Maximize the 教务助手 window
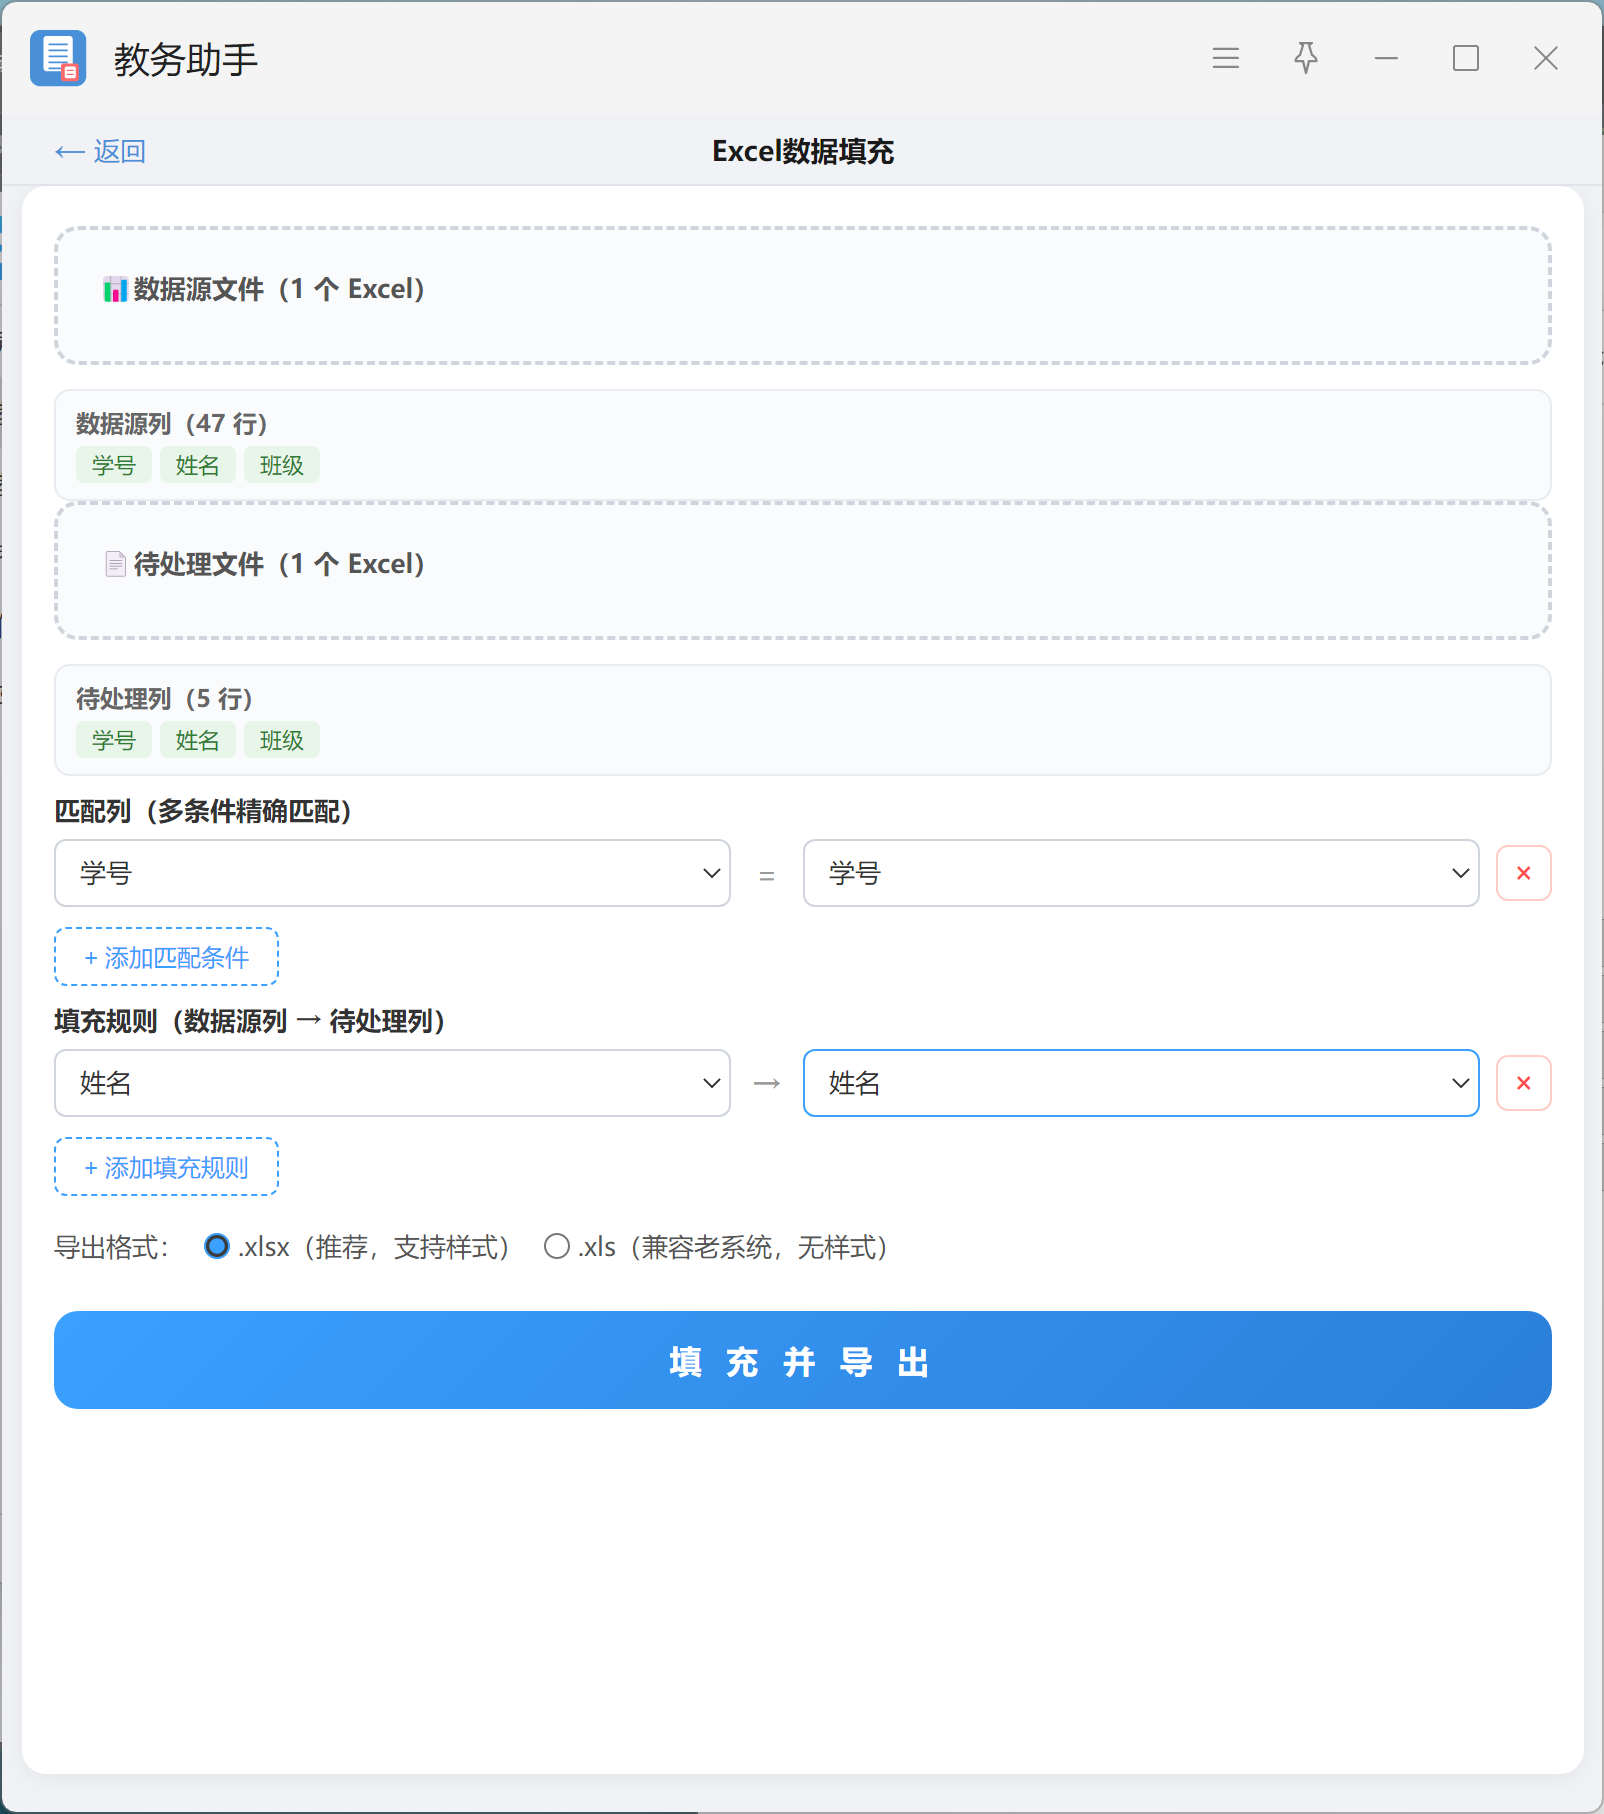Image resolution: width=1604 pixels, height=1814 pixels. [1466, 58]
